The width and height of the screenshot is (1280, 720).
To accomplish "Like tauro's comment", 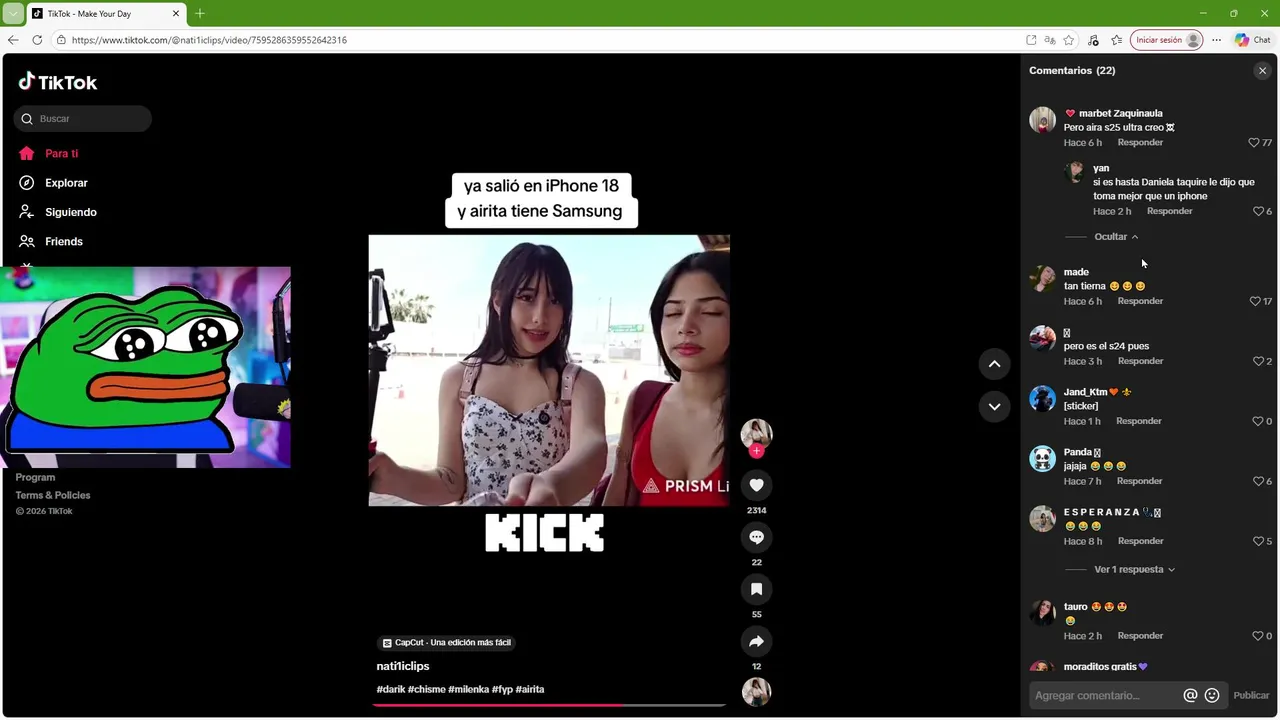I will tap(1258, 636).
